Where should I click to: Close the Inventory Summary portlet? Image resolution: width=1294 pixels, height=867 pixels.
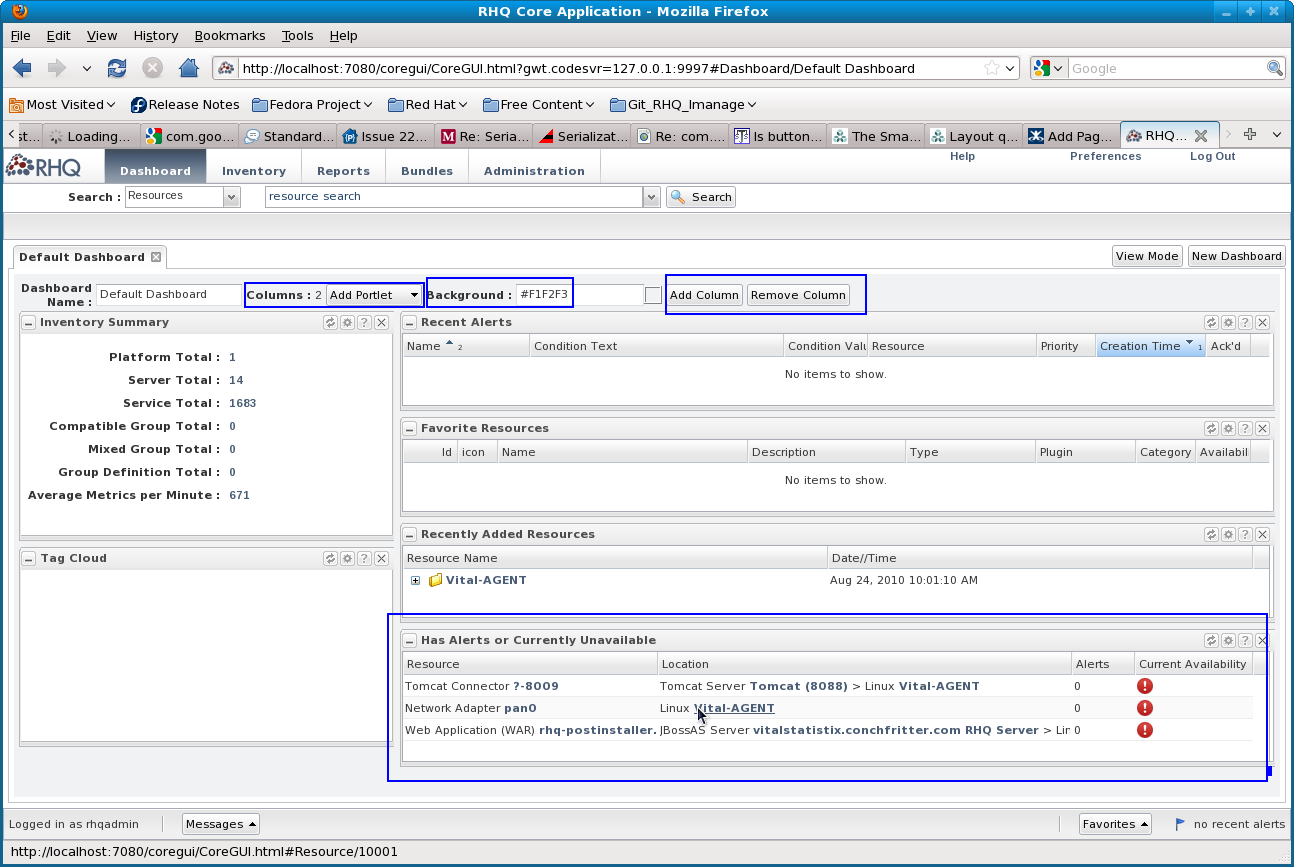pos(381,322)
